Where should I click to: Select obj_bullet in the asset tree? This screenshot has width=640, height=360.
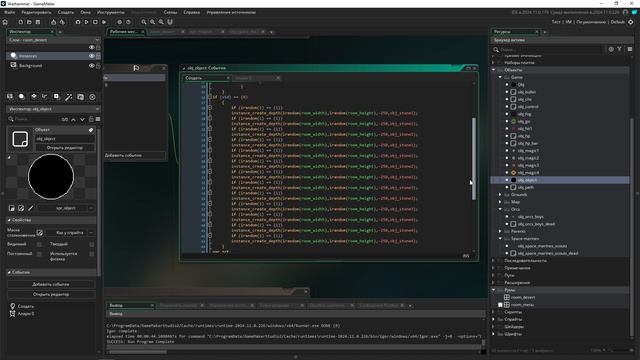pyautogui.click(x=527, y=92)
